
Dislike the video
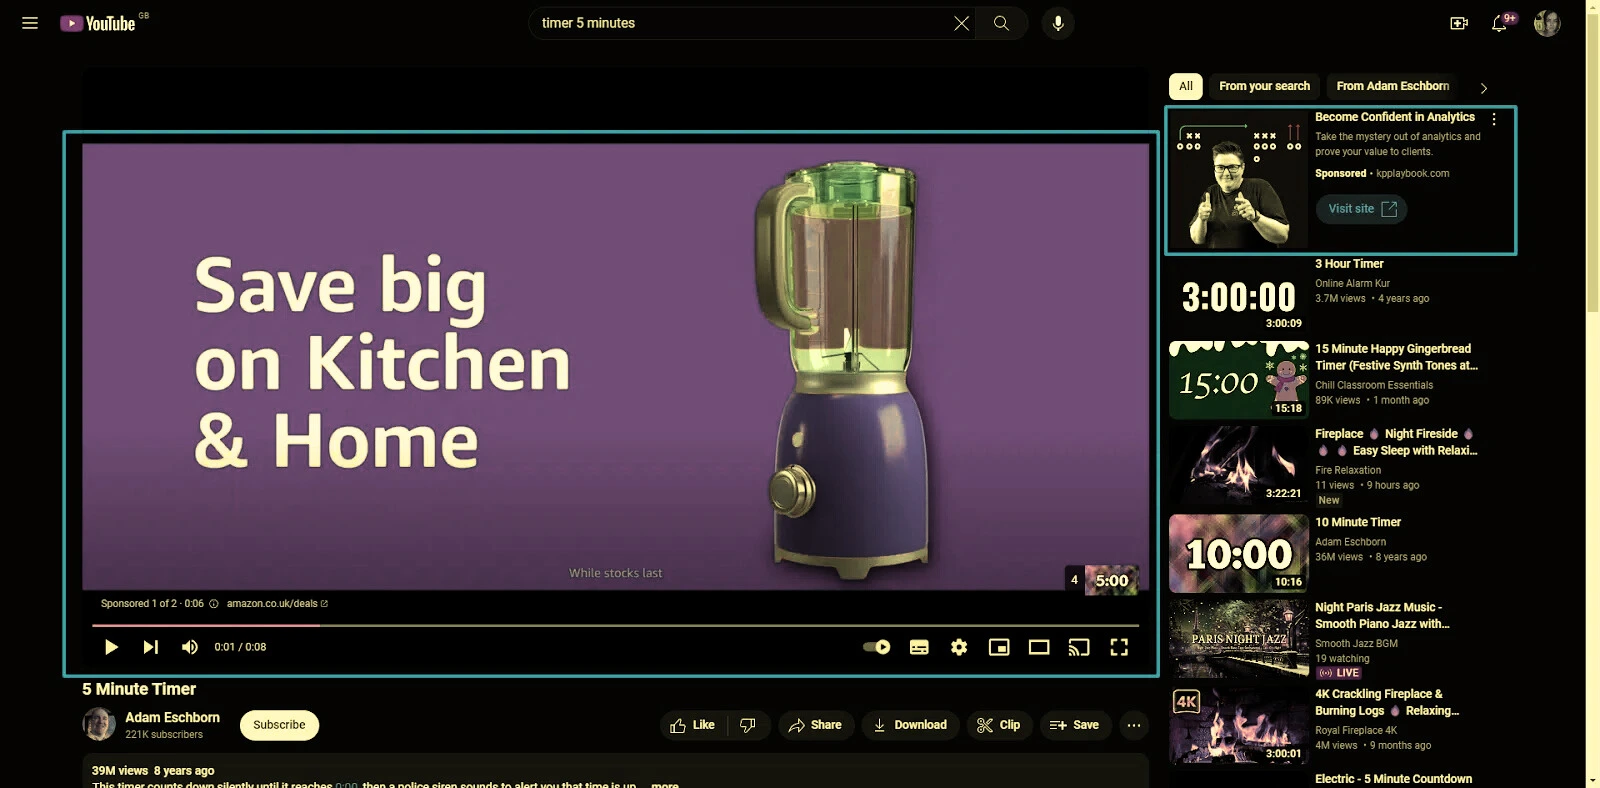(748, 725)
